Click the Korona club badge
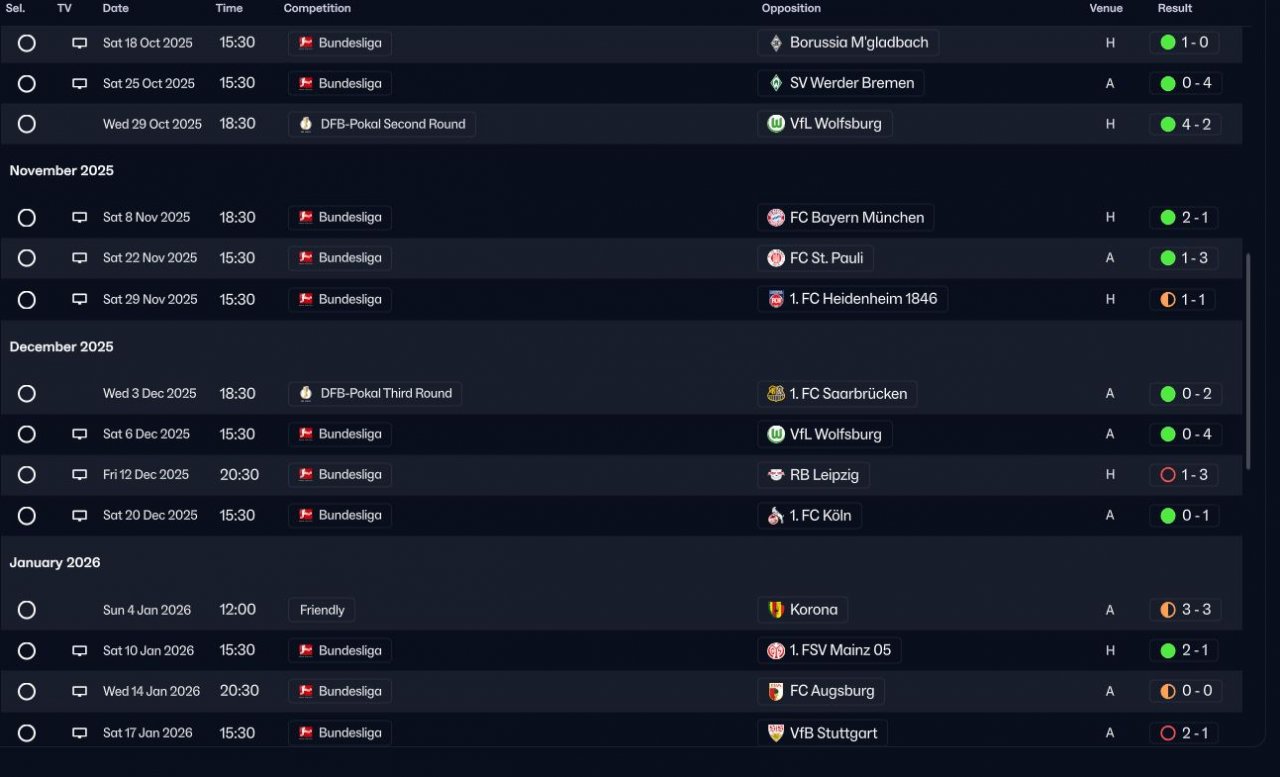1280x777 pixels. (775, 610)
